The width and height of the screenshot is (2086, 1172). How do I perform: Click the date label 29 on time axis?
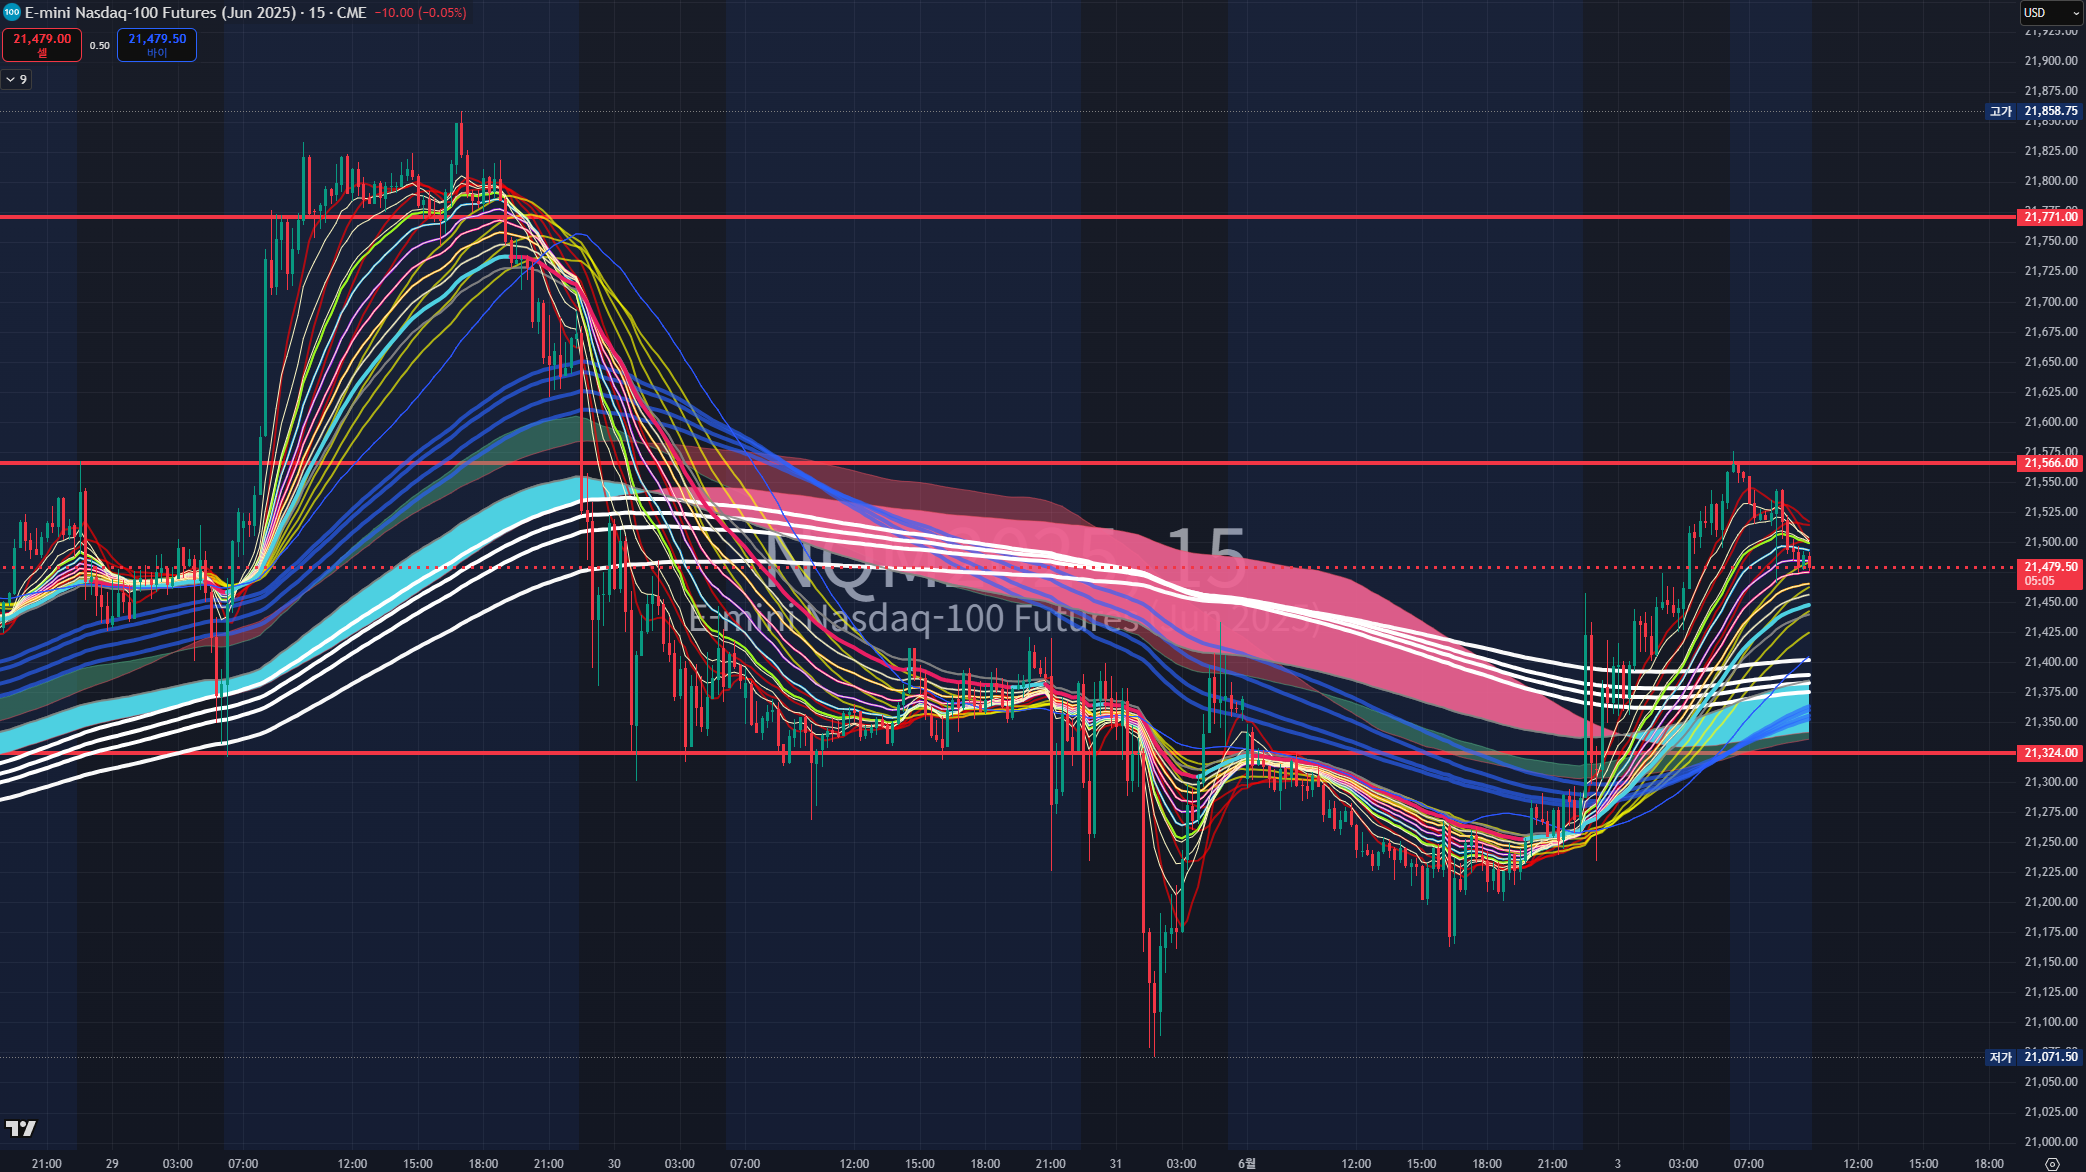coord(112,1164)
